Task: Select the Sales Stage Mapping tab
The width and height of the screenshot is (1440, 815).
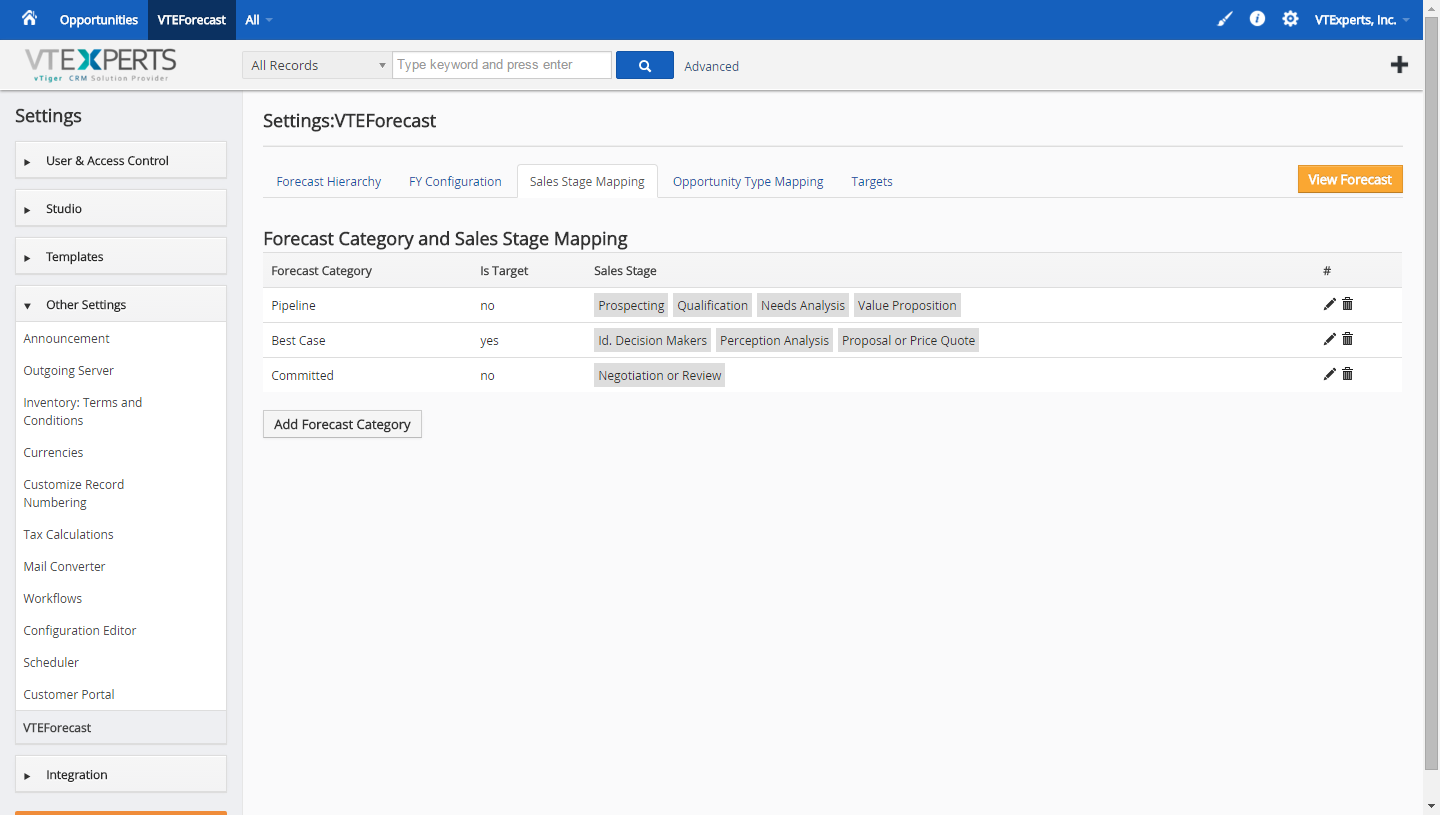Action: pos(587,181)
